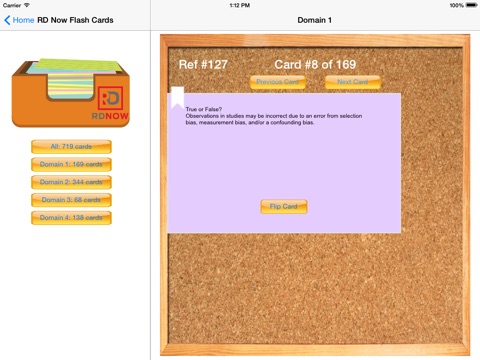This screenshot has width=480, height=360.
Task: Open Domain 1: 169 cards
Action: [71, 164]
